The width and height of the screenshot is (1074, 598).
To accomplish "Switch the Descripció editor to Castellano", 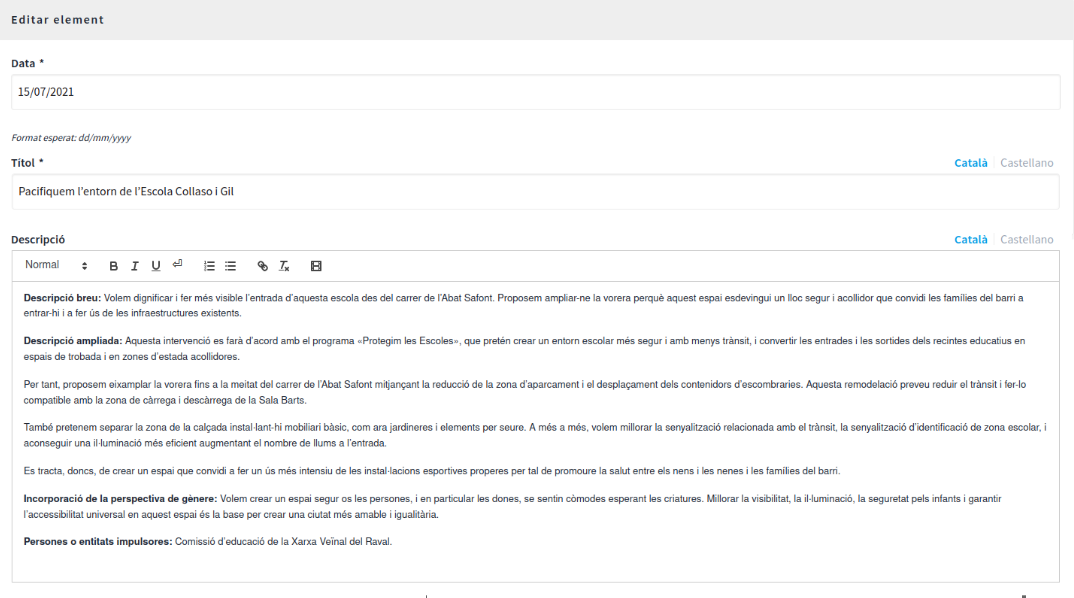I will pyautogui.click(x=1026, y=240).
